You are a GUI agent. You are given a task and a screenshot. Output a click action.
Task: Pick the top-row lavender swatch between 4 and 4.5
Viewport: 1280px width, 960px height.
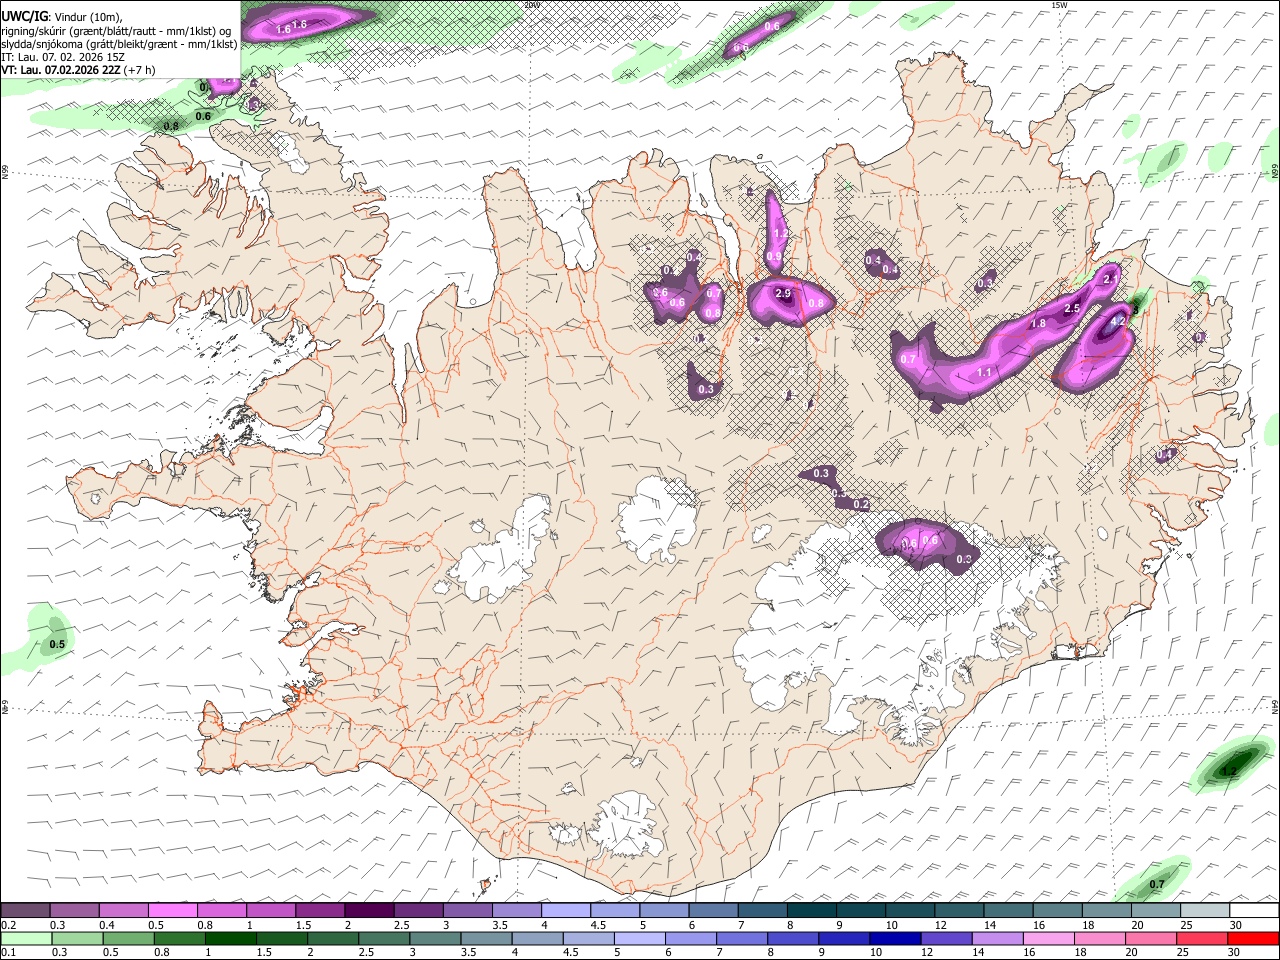(565, 911)
